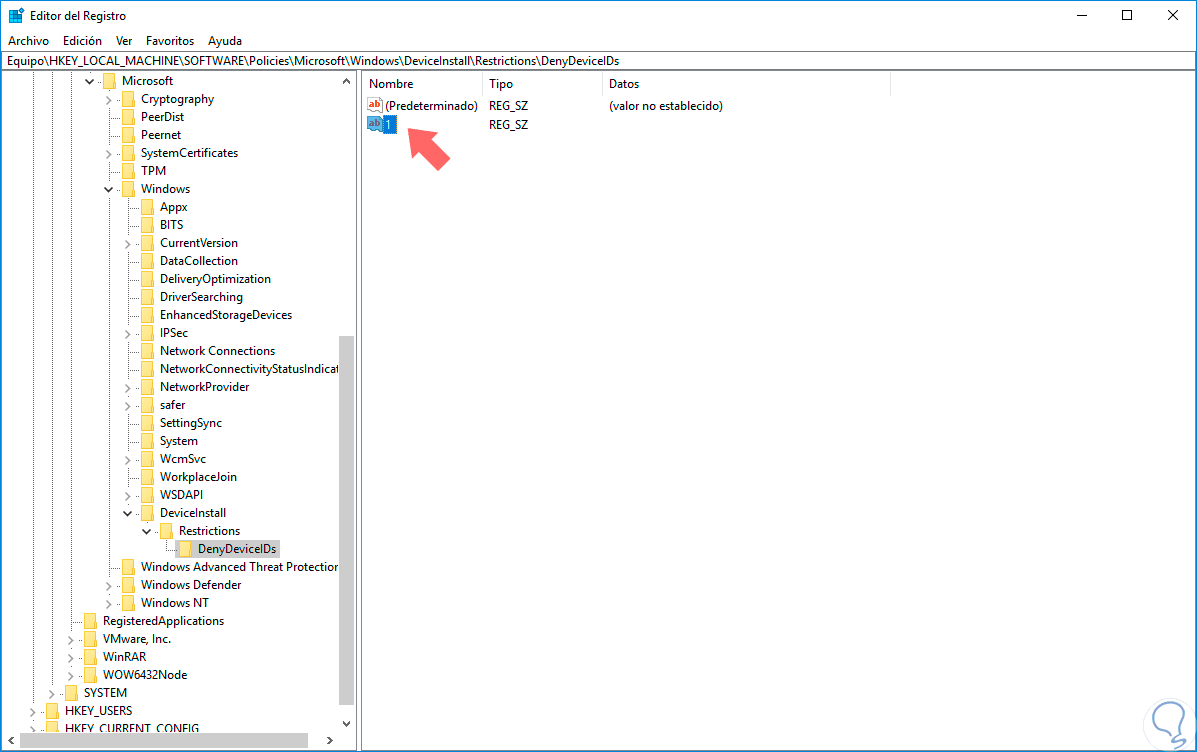1197x752 pixels.
Task: Collapse the Microsoft key
Action: pyautogui.click(x=89, y=82)
